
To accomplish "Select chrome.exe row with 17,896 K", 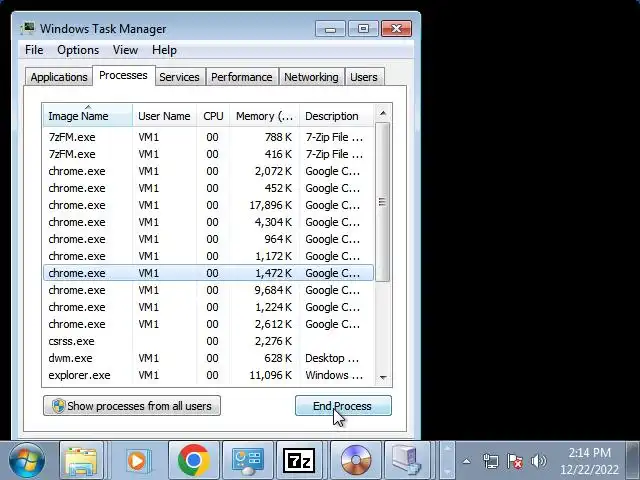I will (208, 205).
